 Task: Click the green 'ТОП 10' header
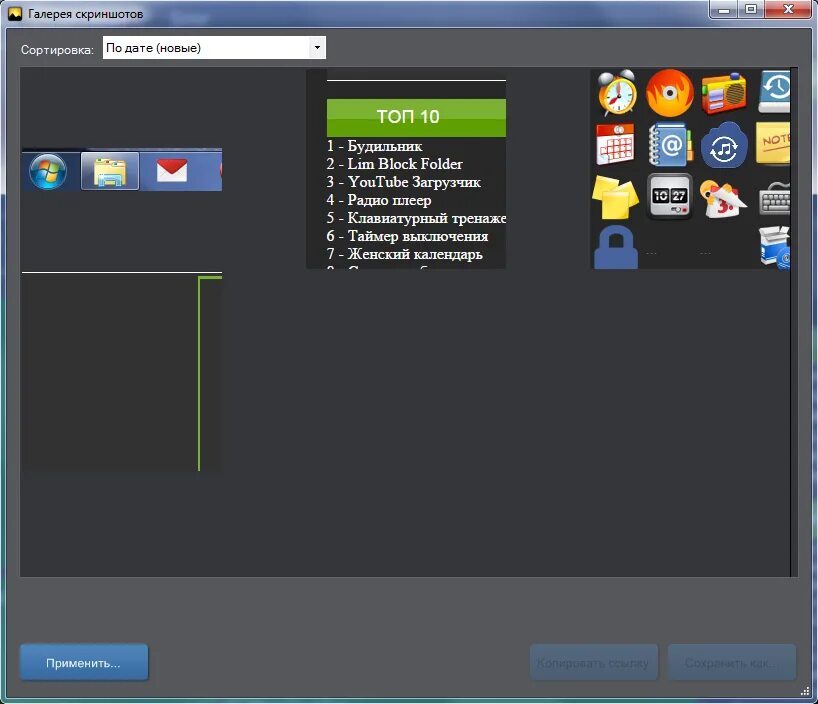click(416, 117)
